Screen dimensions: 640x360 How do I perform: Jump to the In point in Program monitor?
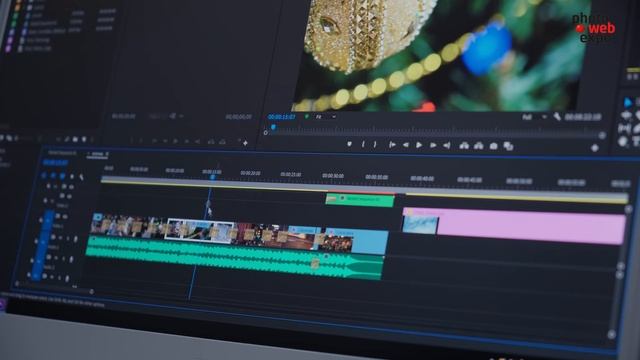tap(392, 144)
